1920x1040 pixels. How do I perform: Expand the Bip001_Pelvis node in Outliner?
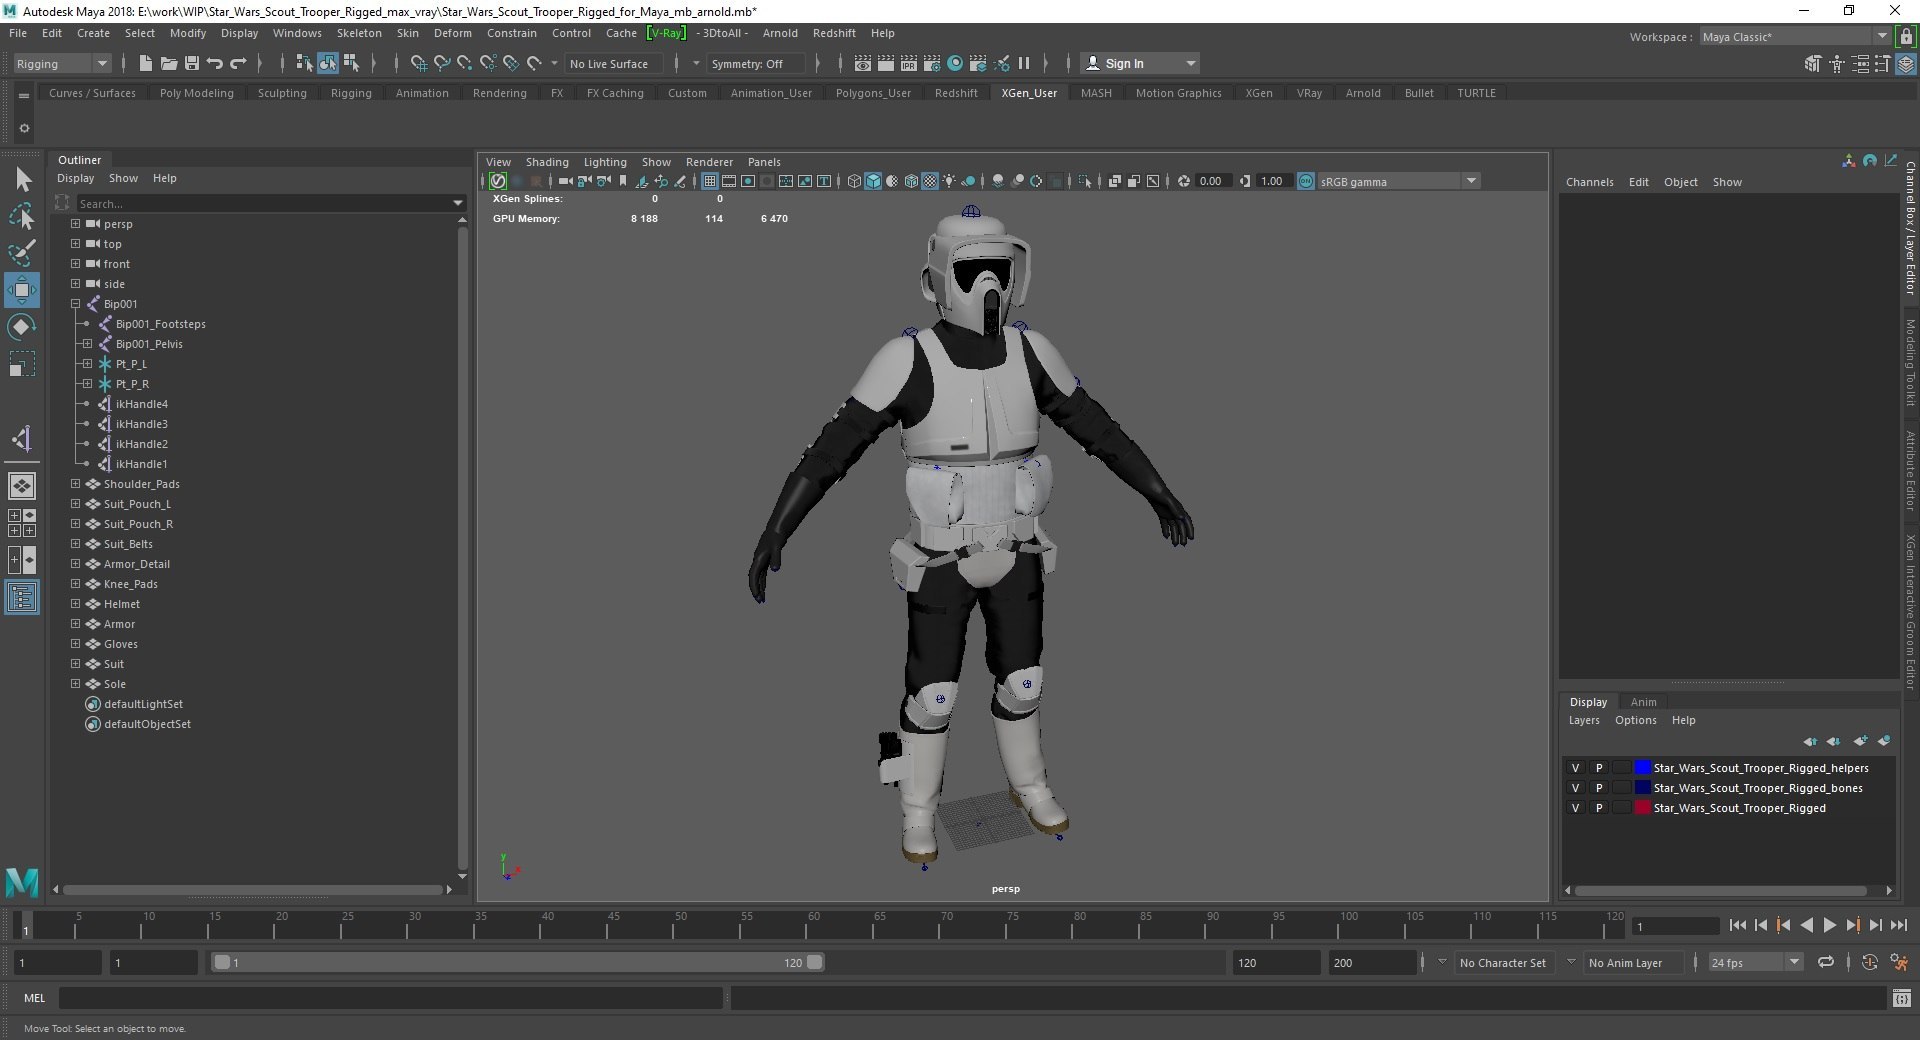pyautogui.click(x=87, y=344)
